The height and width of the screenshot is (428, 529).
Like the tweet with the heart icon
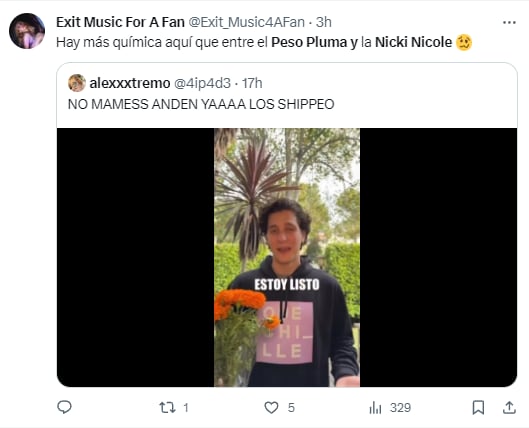pos(271,407)
